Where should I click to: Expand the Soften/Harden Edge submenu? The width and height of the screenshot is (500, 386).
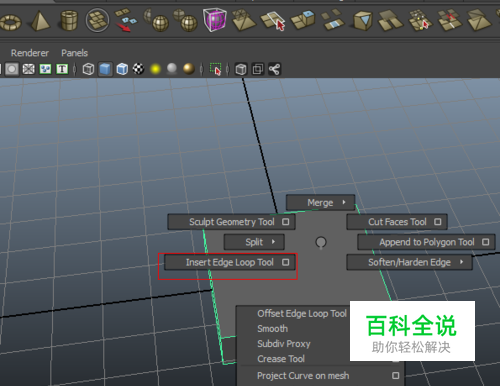click(410, 262)
